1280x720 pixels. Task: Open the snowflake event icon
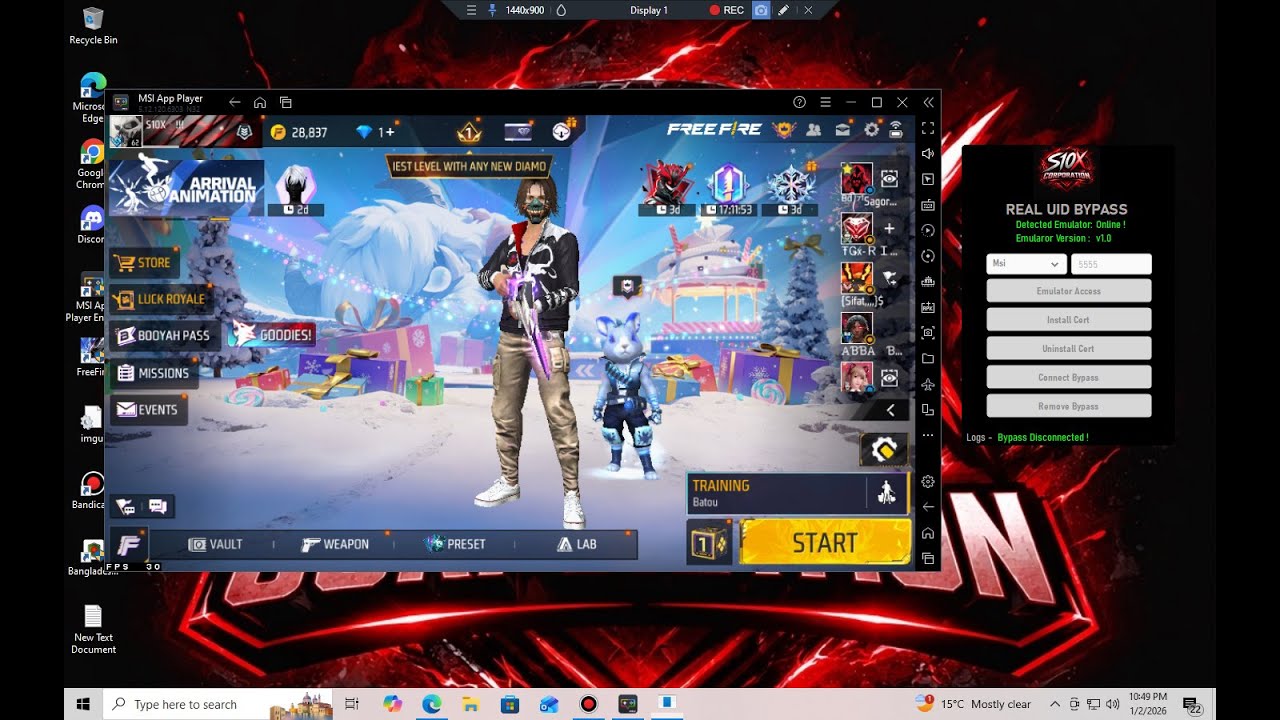tap(790, 188)
